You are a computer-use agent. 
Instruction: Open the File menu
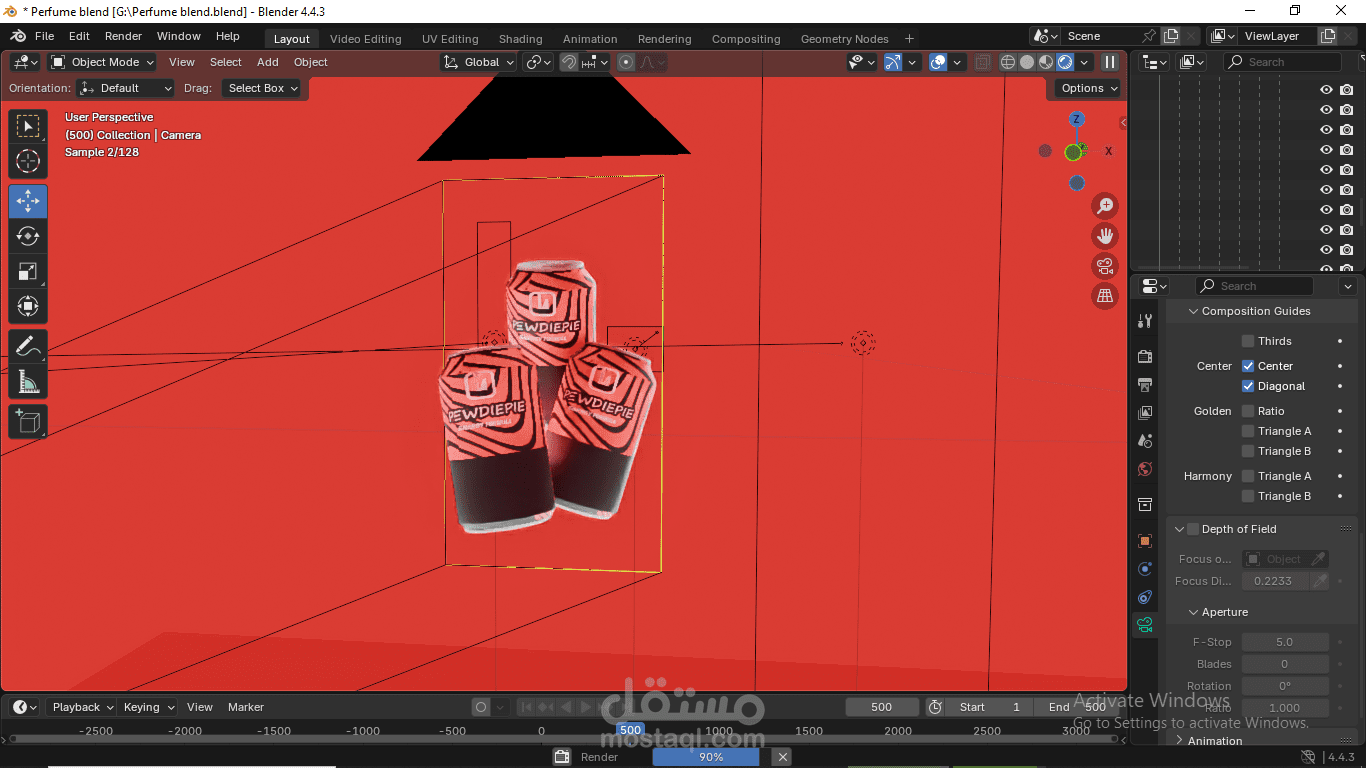pyautogui.click(x=45, y=36)
